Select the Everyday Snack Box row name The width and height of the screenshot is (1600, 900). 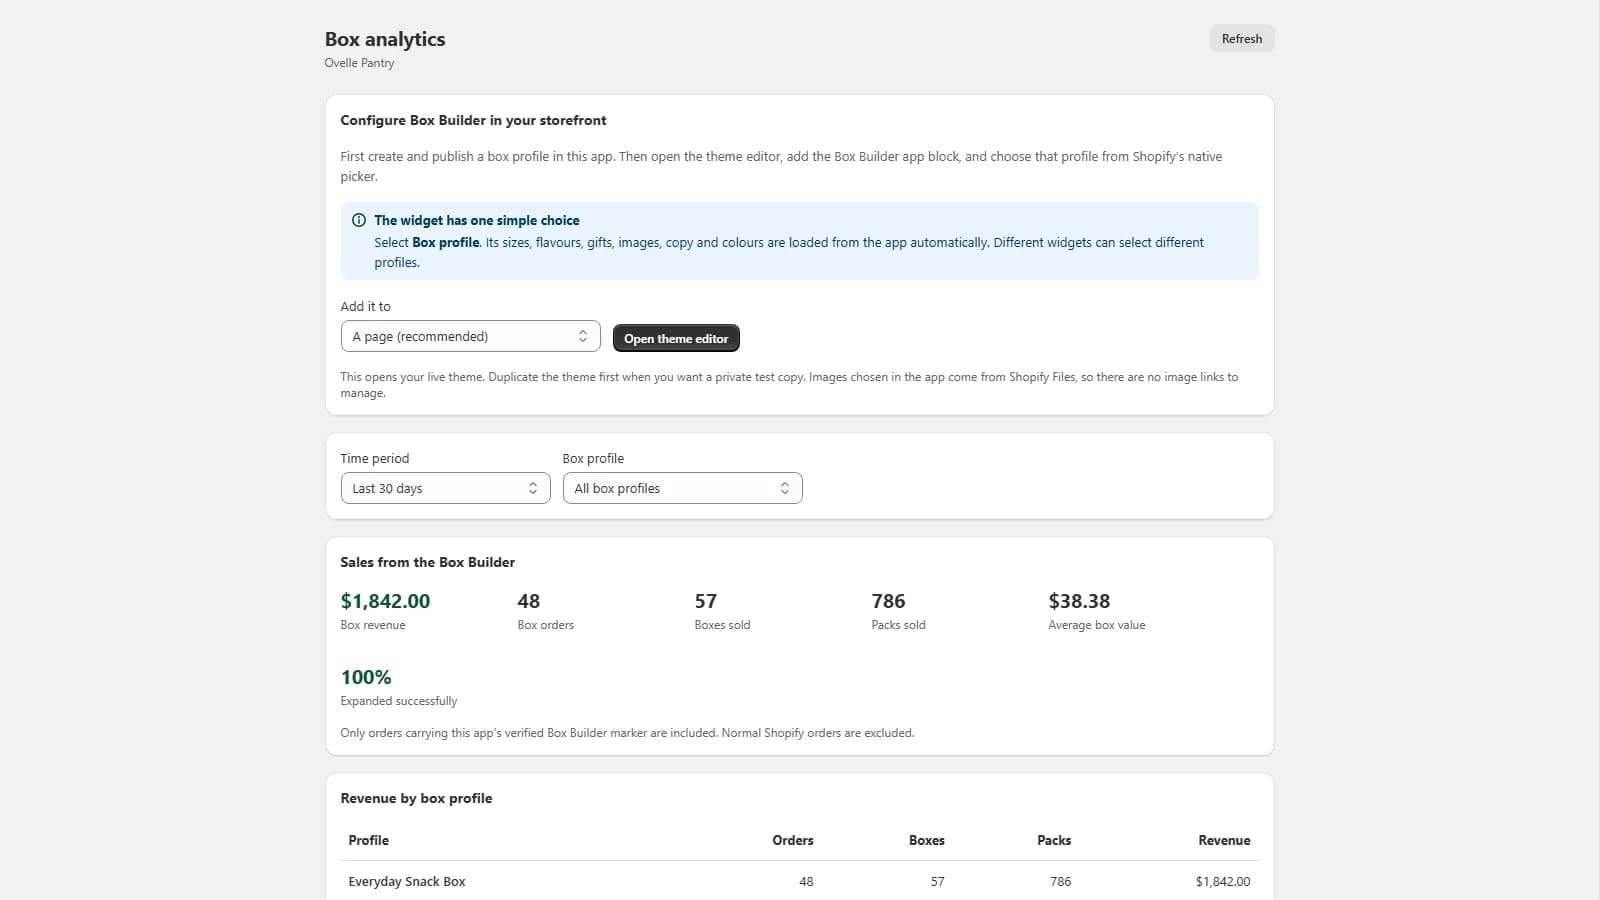pyautogui.click(x=407, y=881)
